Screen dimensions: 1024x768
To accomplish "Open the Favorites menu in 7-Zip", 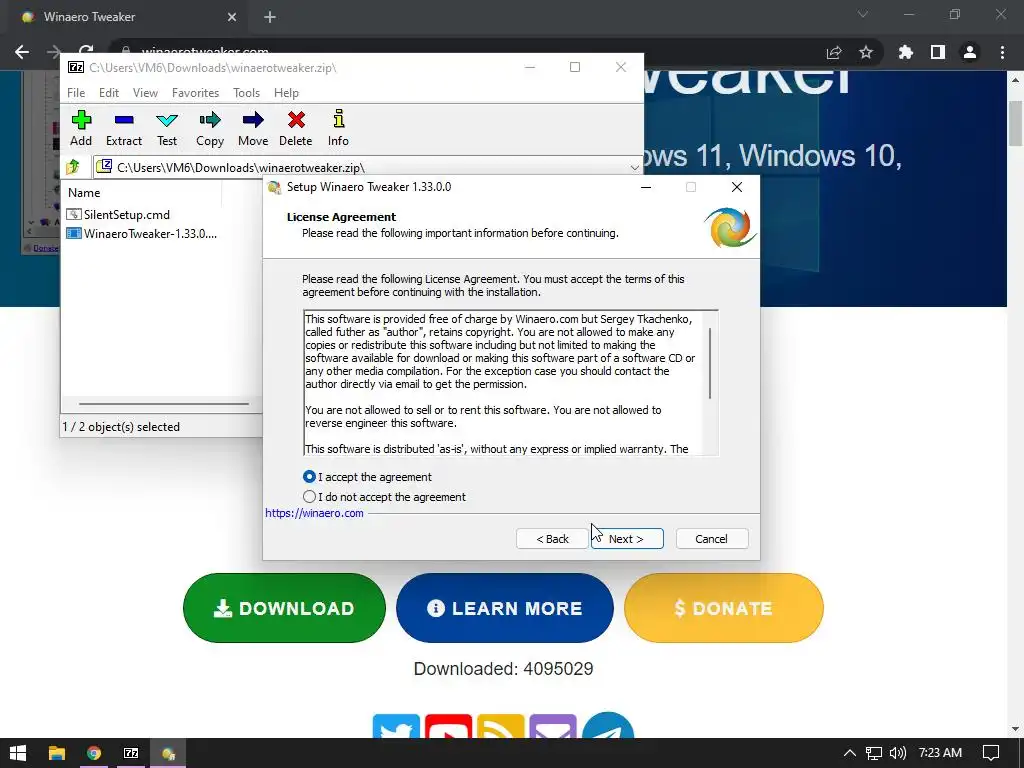I will (x=195, y=93).
